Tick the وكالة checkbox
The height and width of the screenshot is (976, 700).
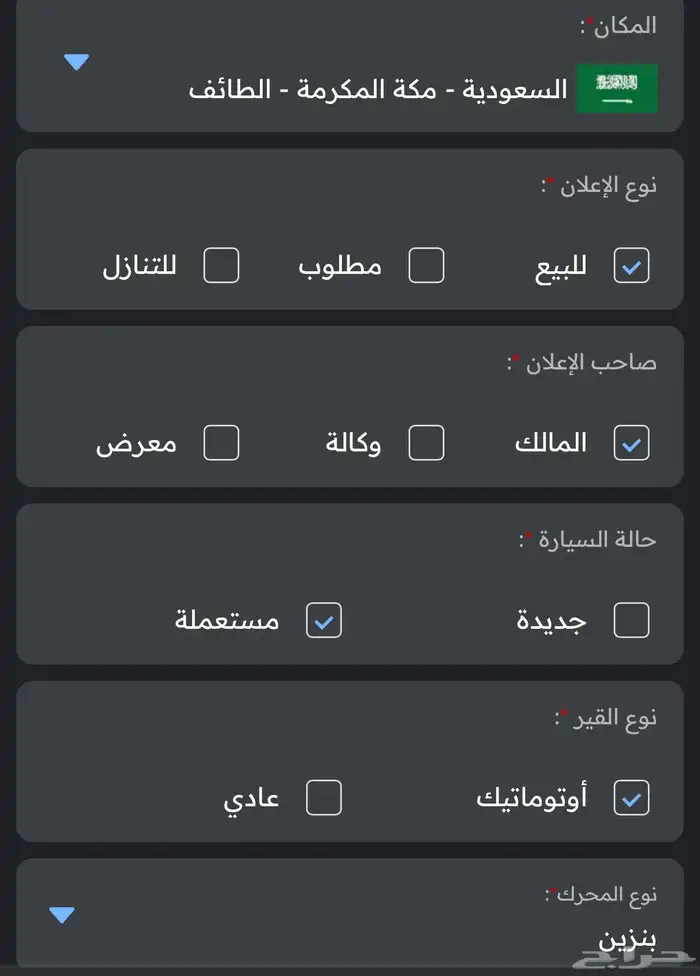427,443
